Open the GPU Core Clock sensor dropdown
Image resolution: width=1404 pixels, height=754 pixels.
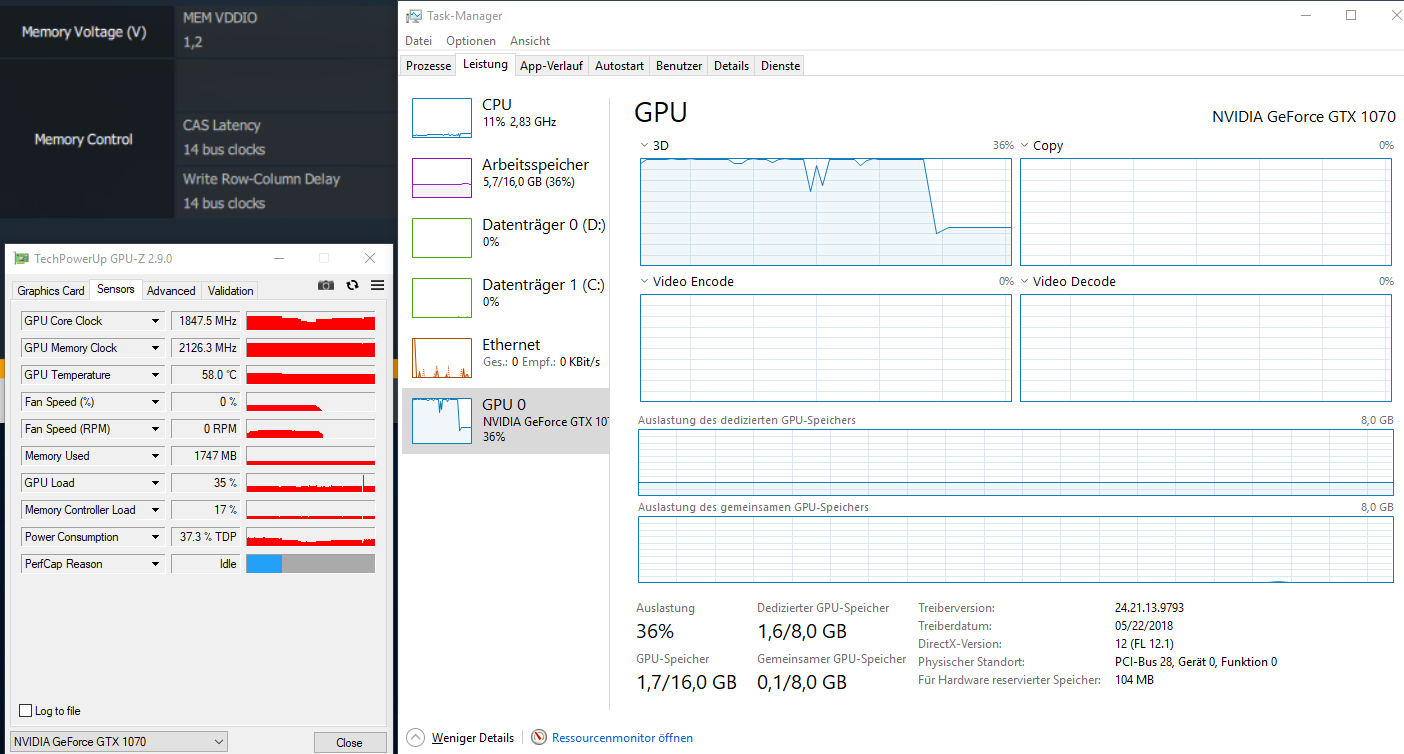tap(155, 321)
